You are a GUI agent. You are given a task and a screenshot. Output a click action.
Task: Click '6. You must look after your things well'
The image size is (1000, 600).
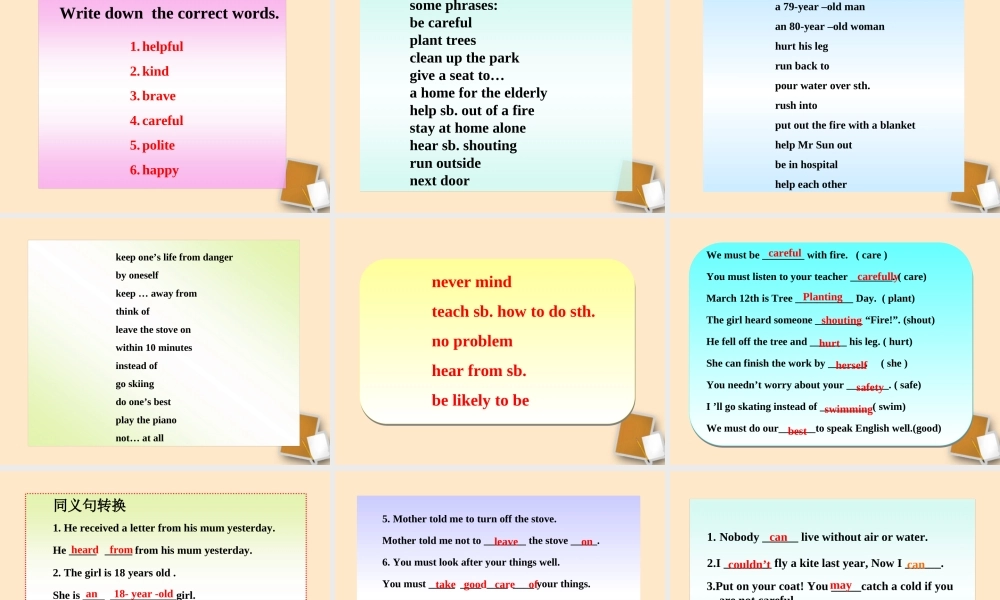(x=471, y=562)
